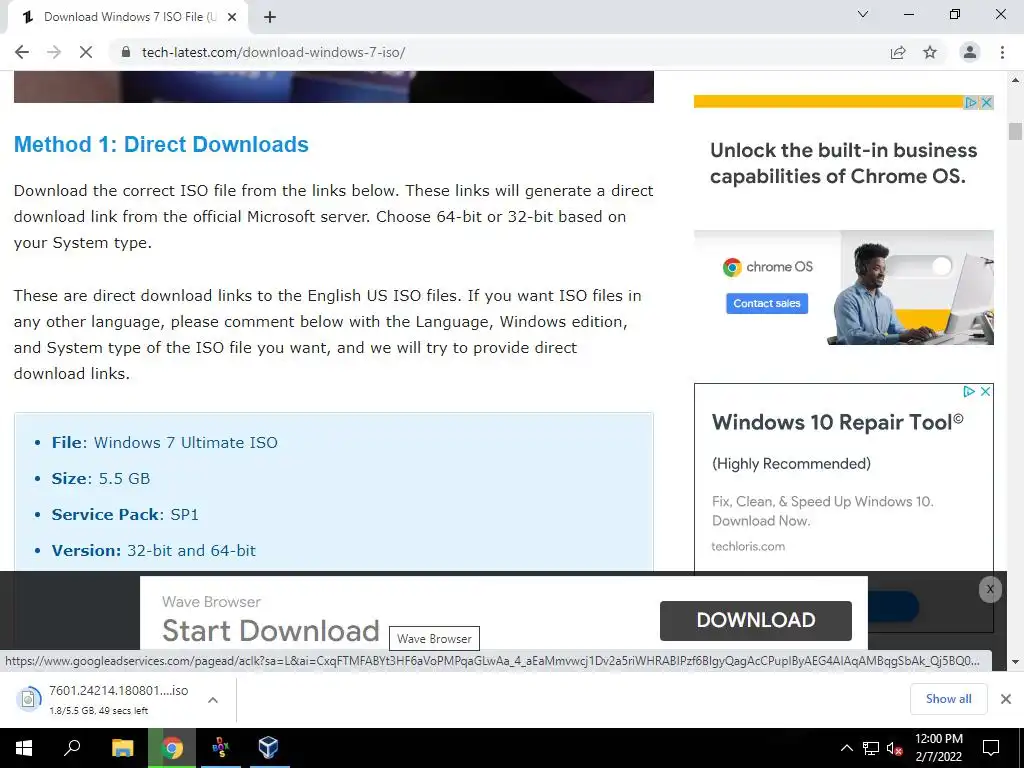
Task: Go back to the previous page
Action: click(x=22, y=52)
